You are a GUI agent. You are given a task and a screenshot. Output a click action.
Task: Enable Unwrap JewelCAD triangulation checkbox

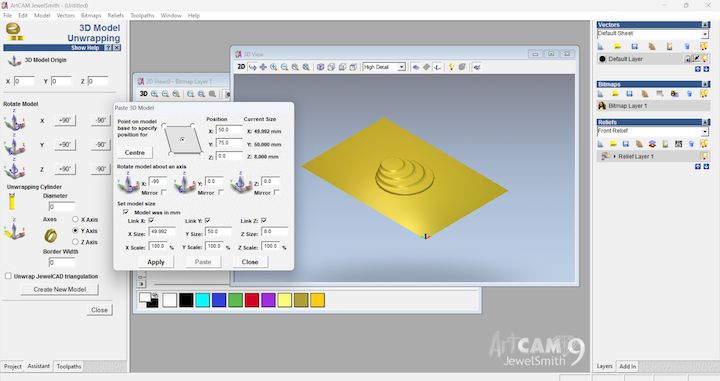click(8, 276)
